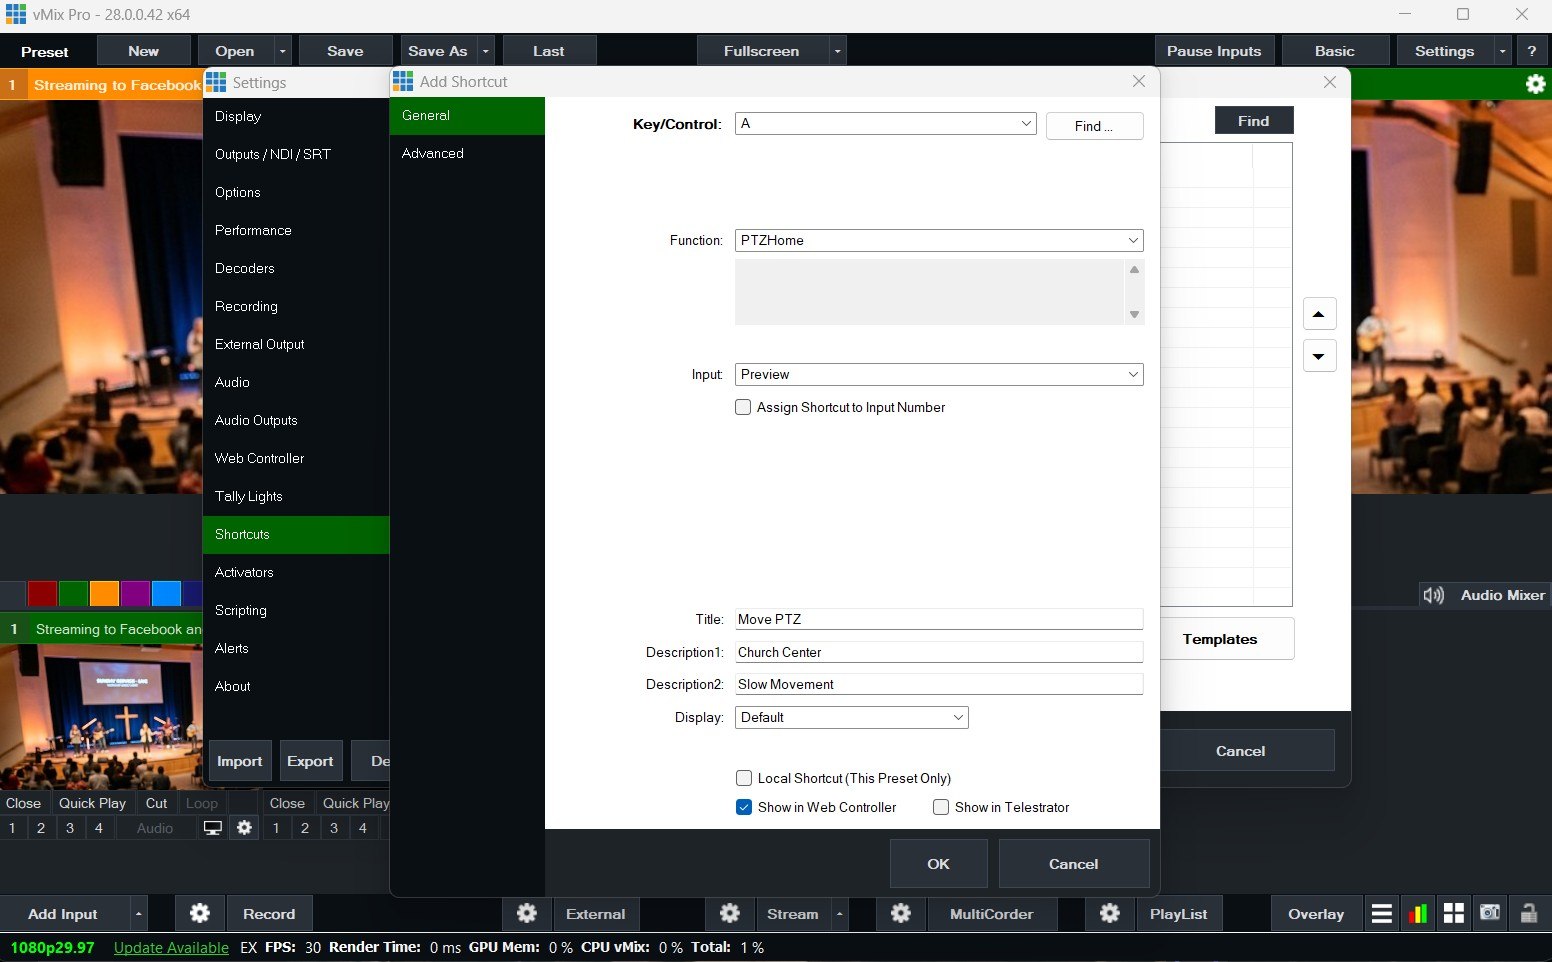Click the Description1 field with Church Center
Image resolution: width=1552 pixels, height=962 pixels.
click(x=939, y=652)
